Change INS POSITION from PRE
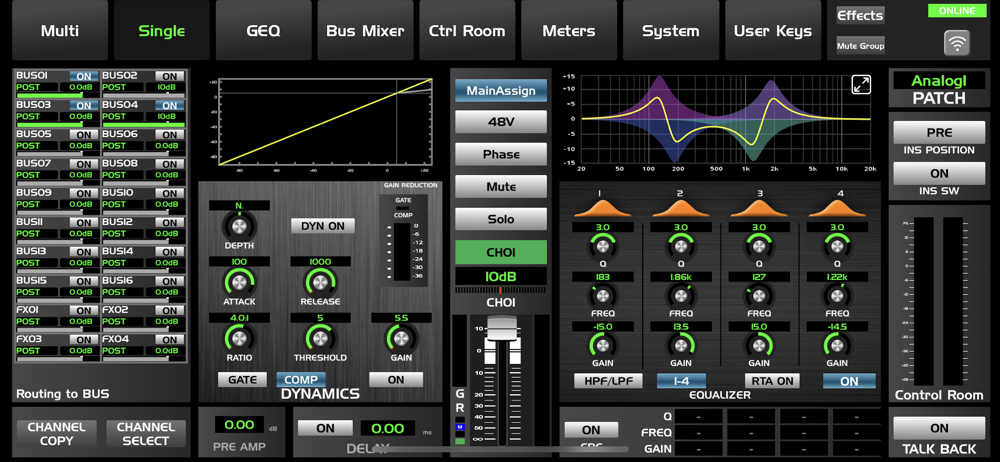Screen dimensions: 1000x462 [939, 133]
